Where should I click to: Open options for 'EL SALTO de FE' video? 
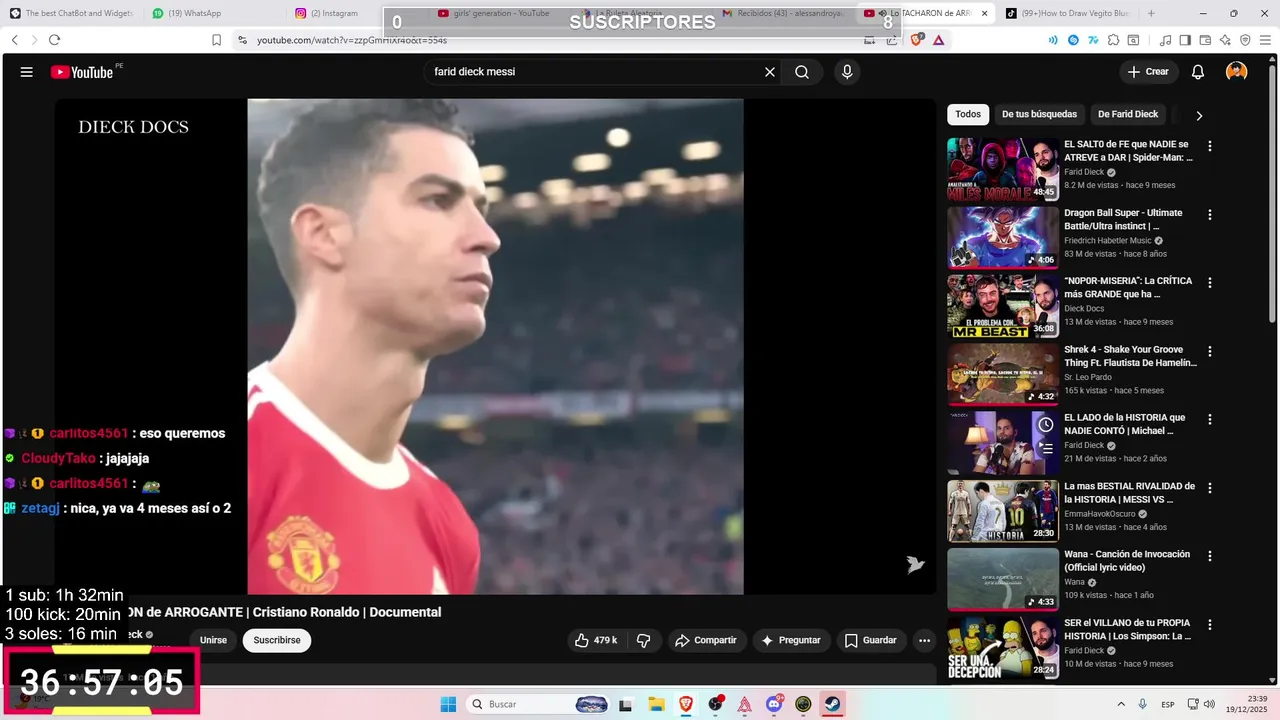(x=1210, y=146)
